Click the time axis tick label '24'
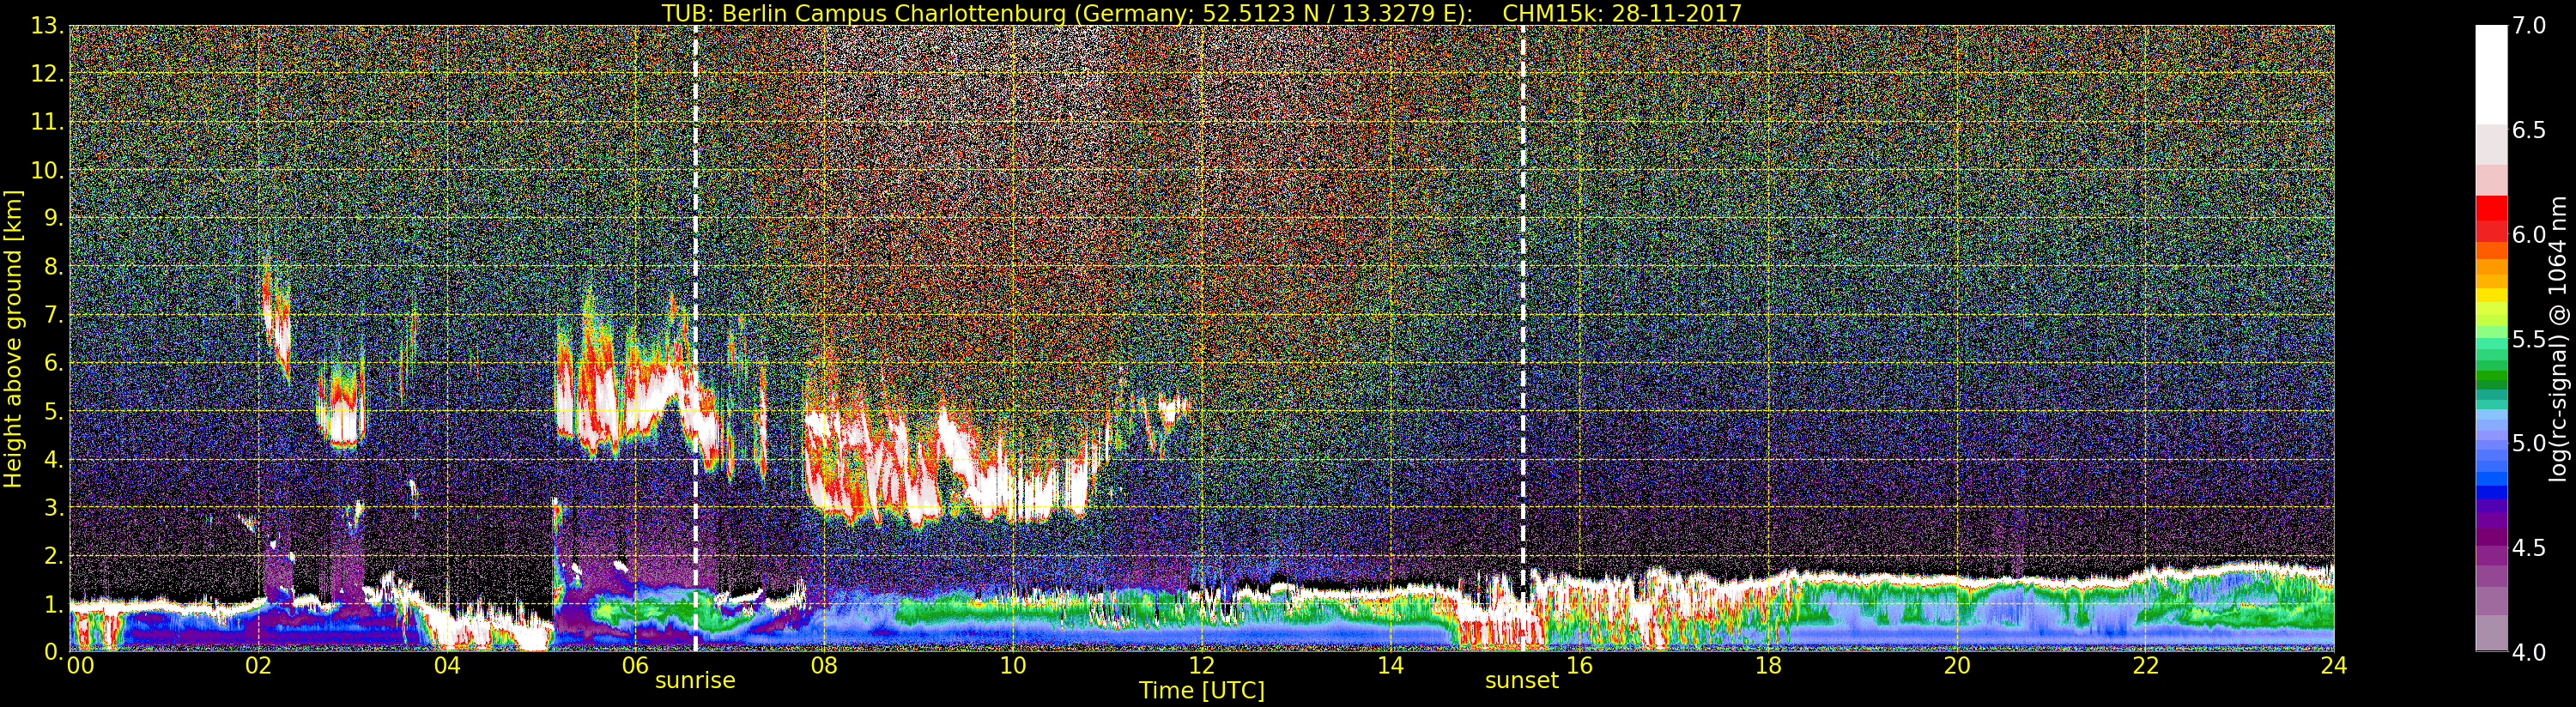 [2334, 666]
